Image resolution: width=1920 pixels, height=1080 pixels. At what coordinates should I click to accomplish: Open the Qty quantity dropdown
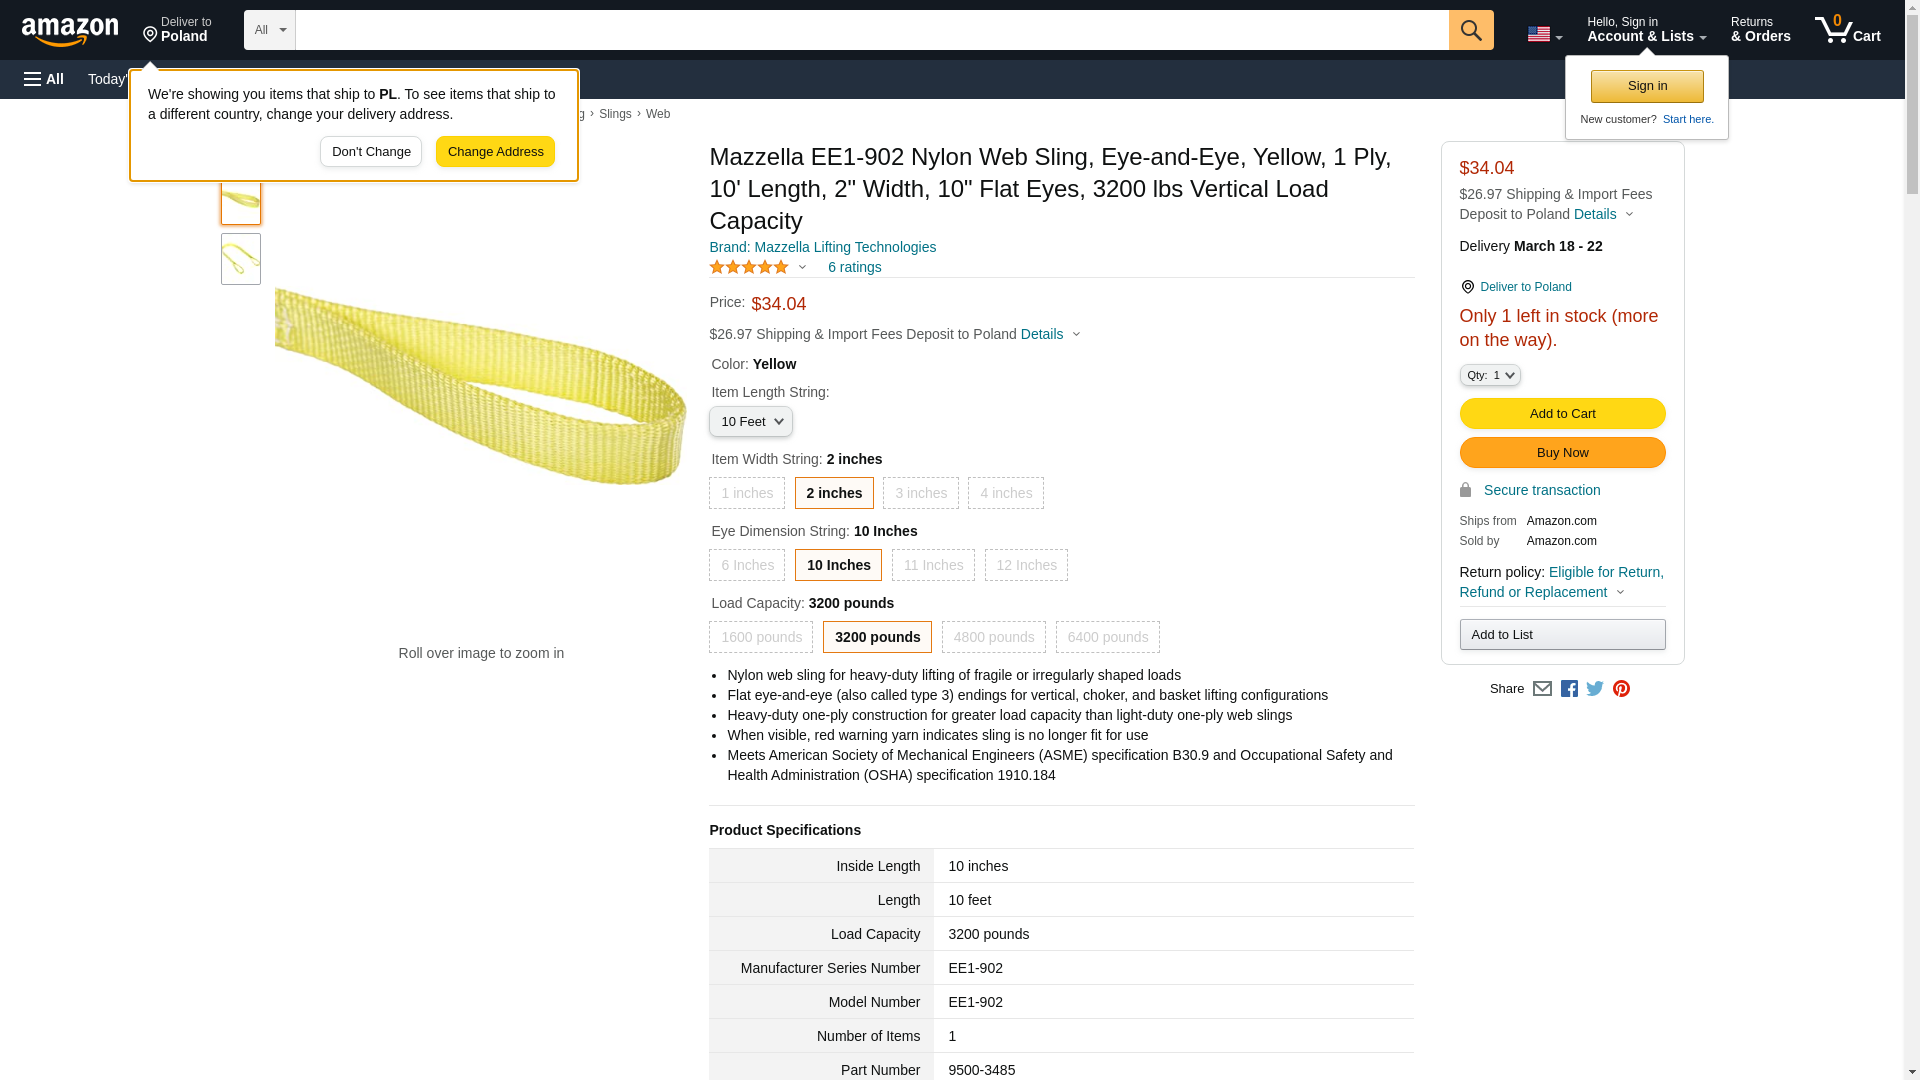click(1490, 375)
